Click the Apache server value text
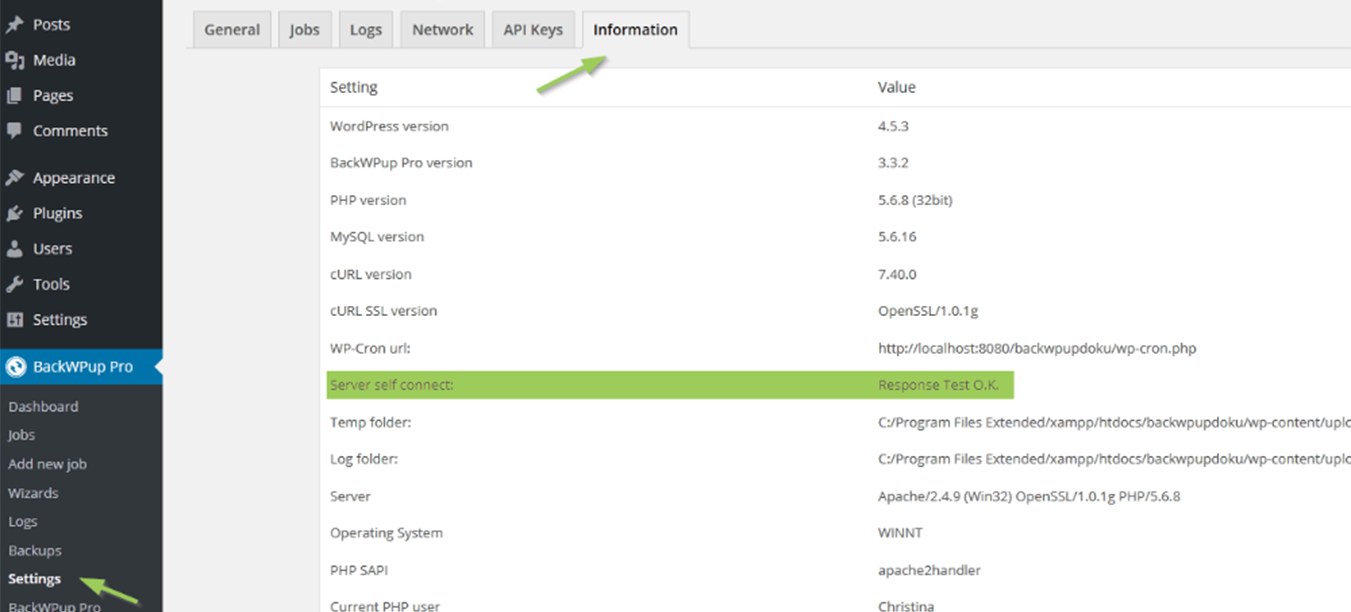Viewport: 1351px width, 612px height. click(1029, 496)
